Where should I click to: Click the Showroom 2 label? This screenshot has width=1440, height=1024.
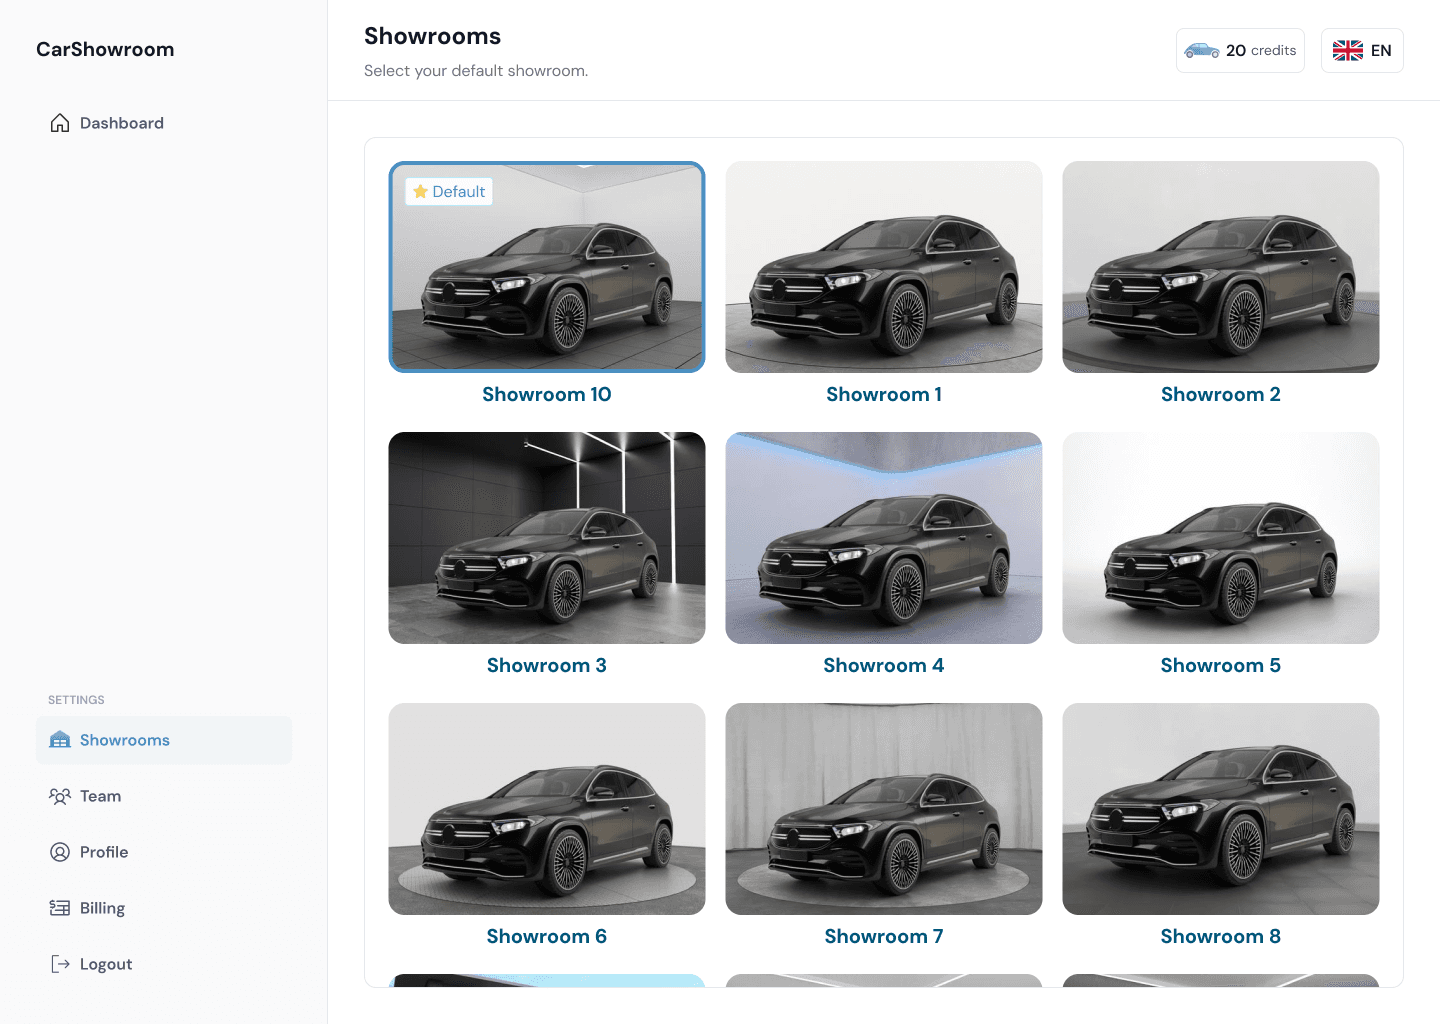point(1221,394)
